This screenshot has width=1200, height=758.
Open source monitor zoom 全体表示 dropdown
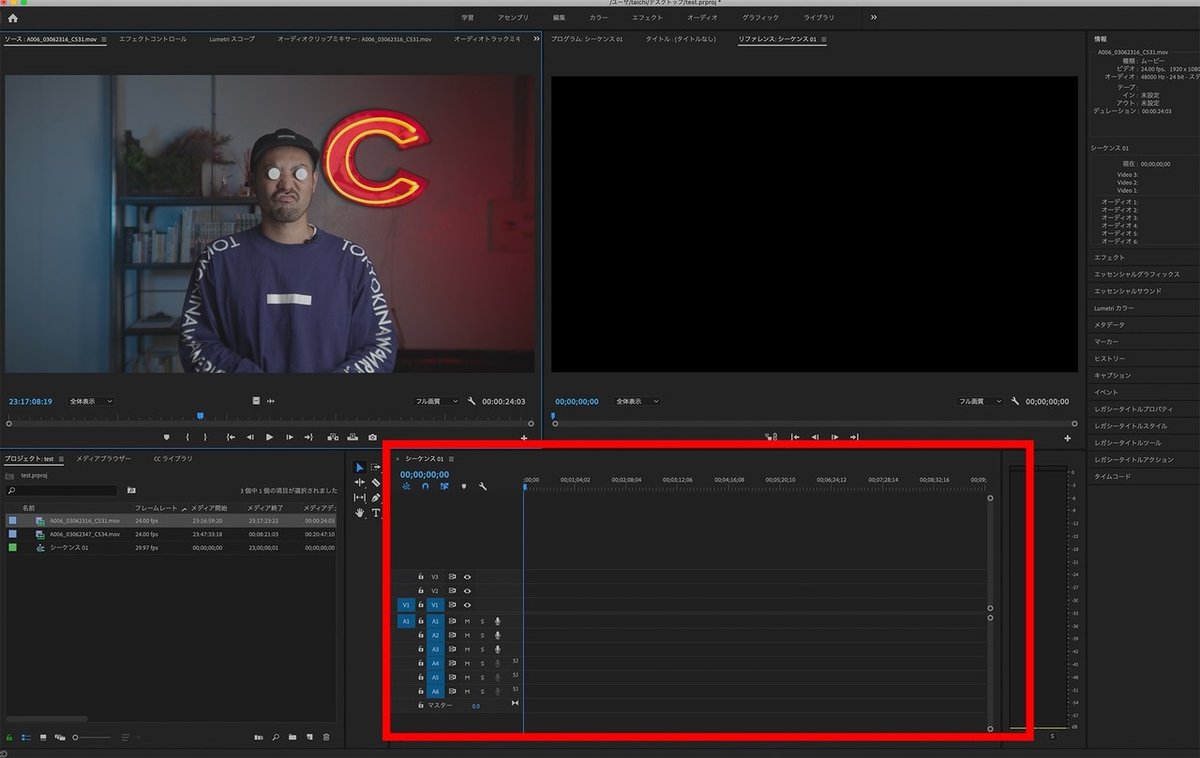coord(90,401)
